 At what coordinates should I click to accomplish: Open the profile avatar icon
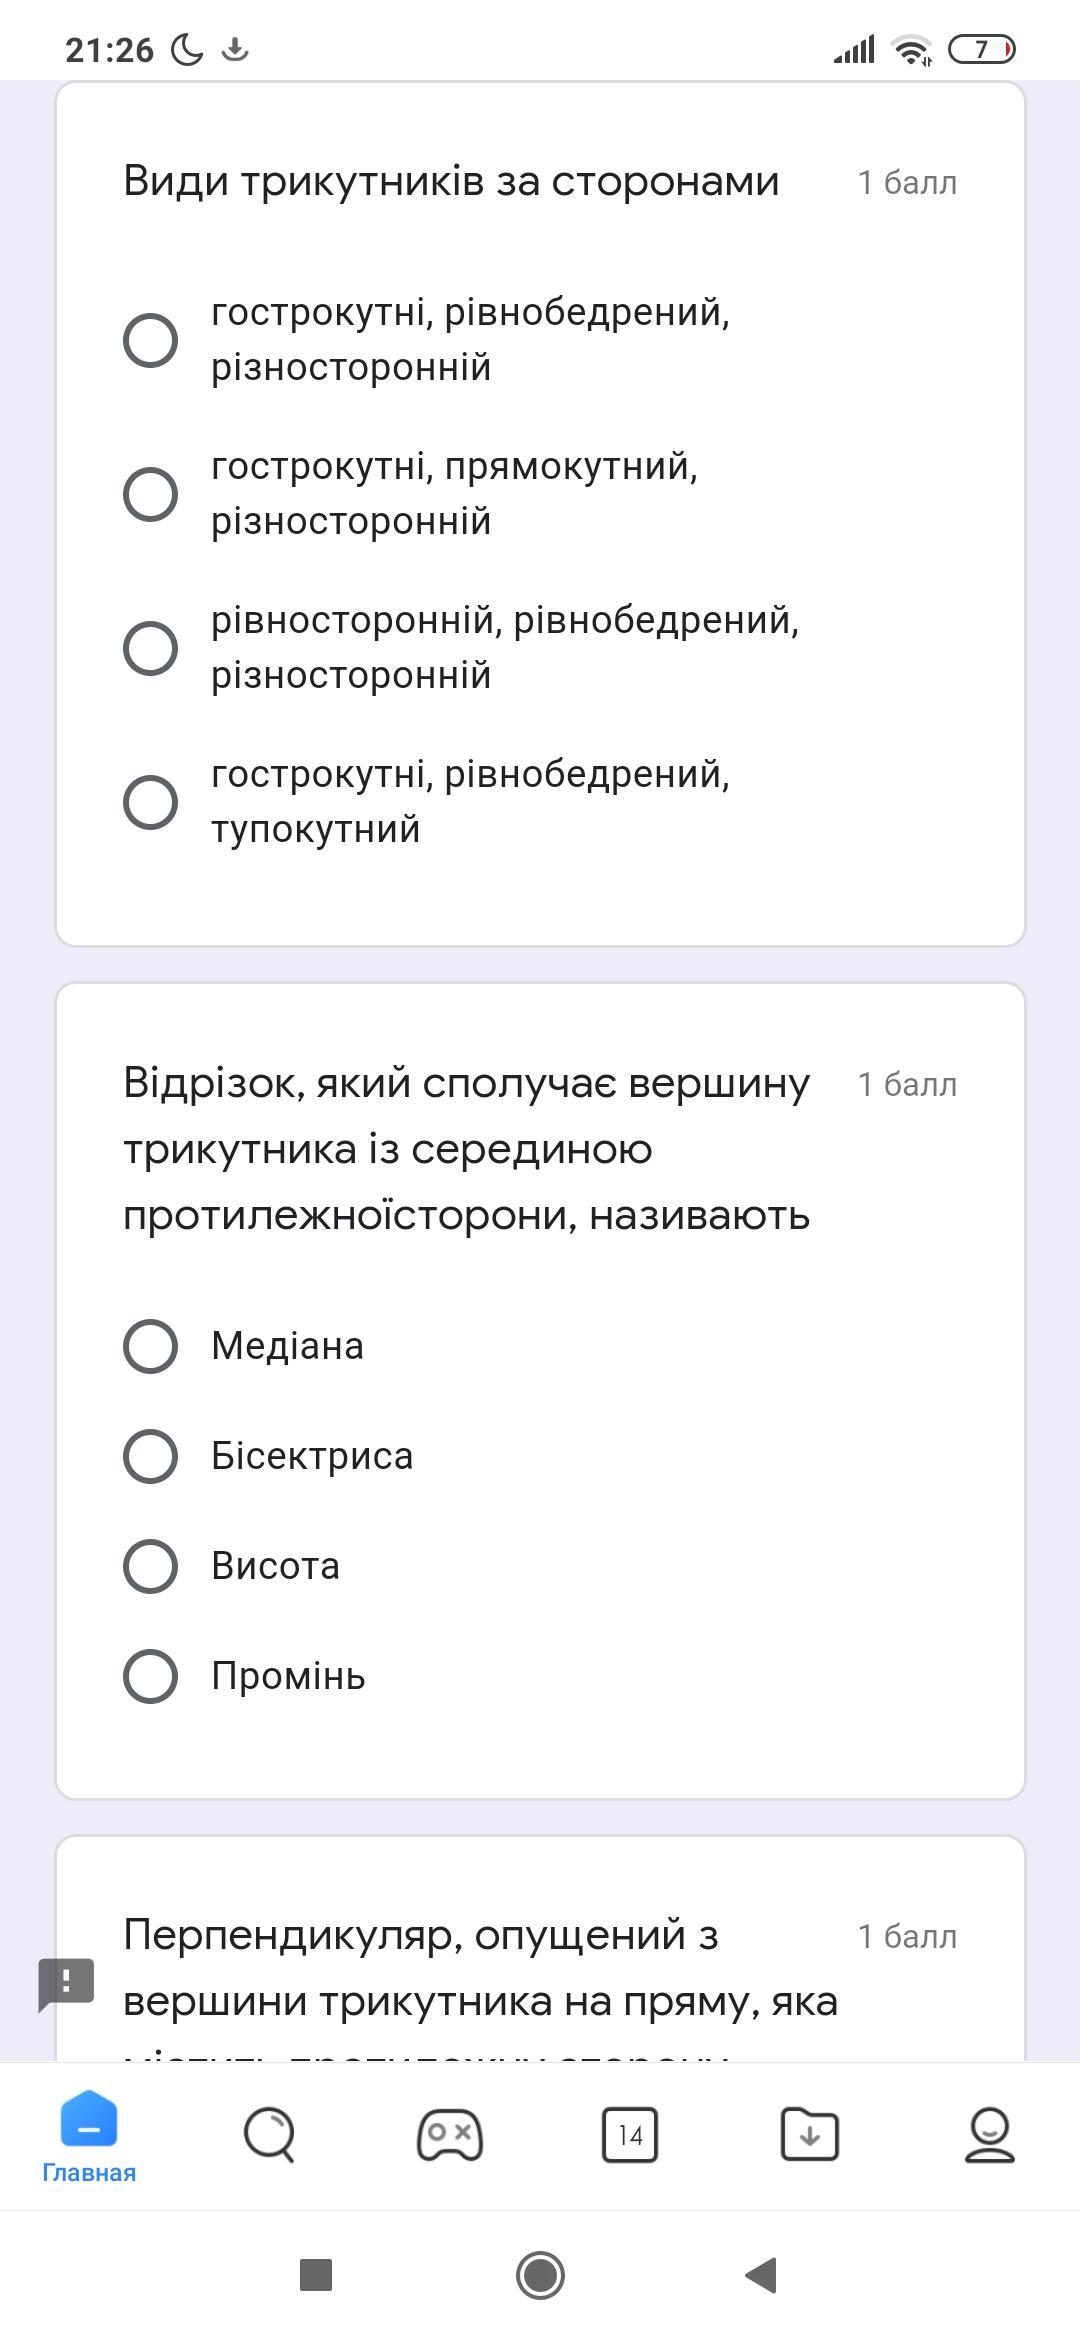point(989,2135)
